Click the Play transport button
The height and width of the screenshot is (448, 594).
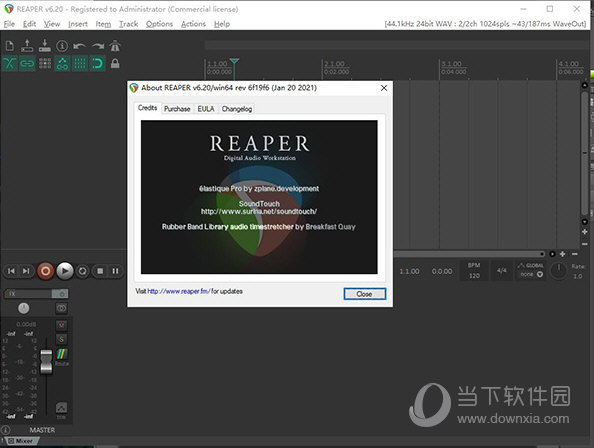pyautogui.click(x=65, y=271)
